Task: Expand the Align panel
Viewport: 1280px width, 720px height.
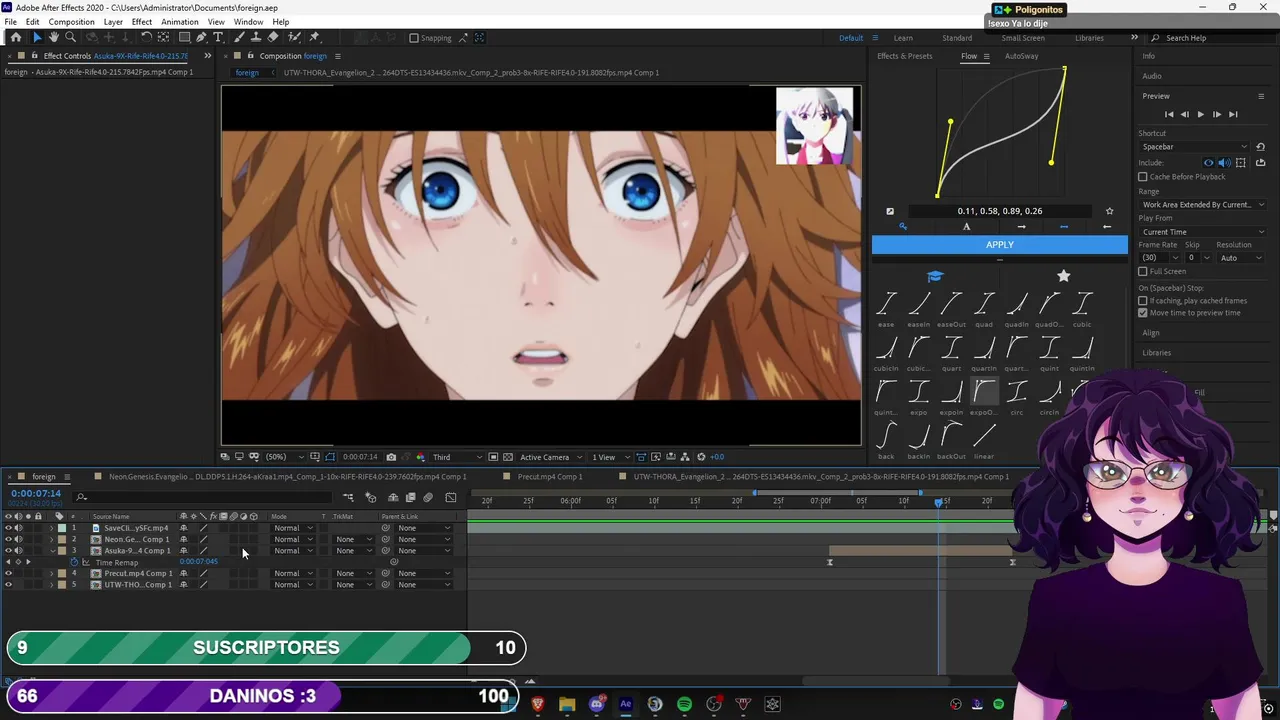Action: (x=1151, y=333)
